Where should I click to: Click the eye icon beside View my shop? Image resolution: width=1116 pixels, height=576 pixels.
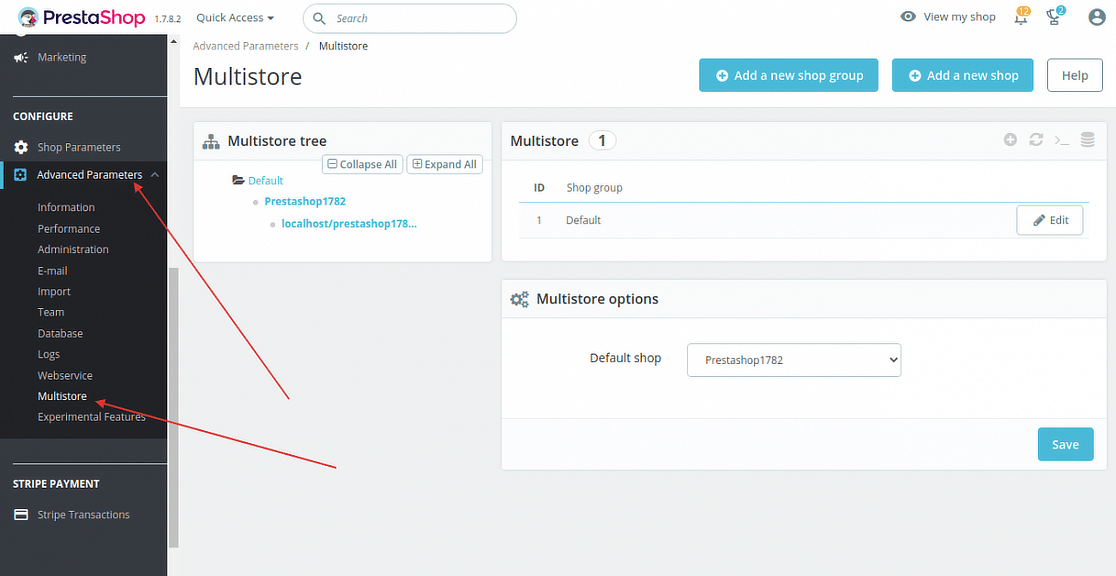(908, 16)
